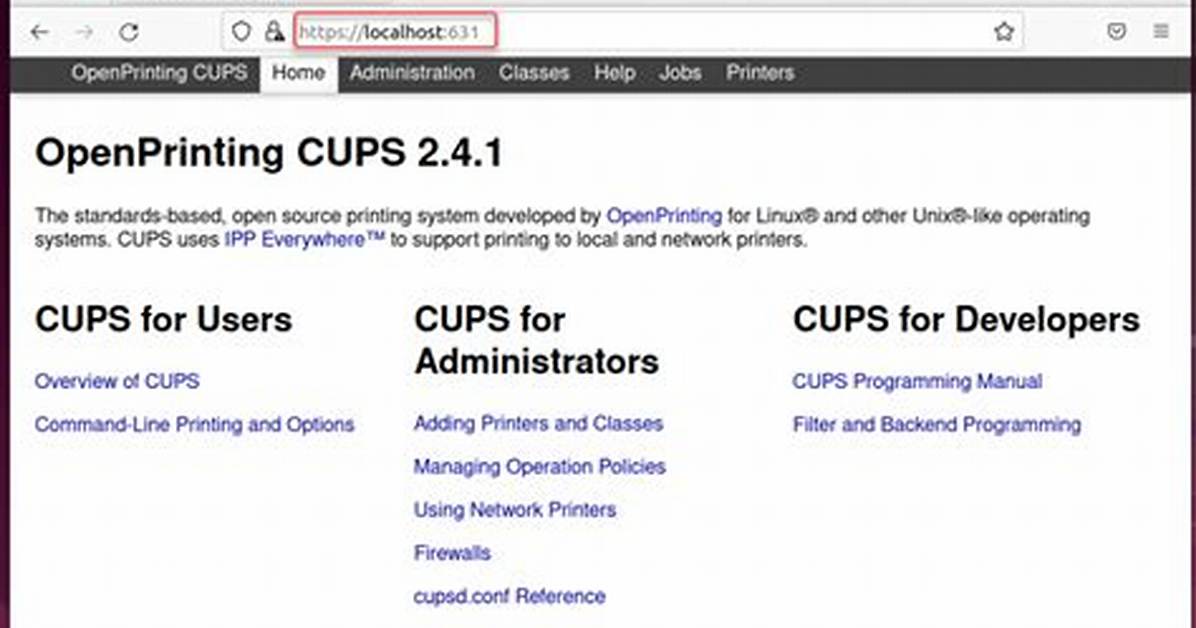Open the Administration tab
The height and width of the screenshot is (628, 1196).
(412, 72)
